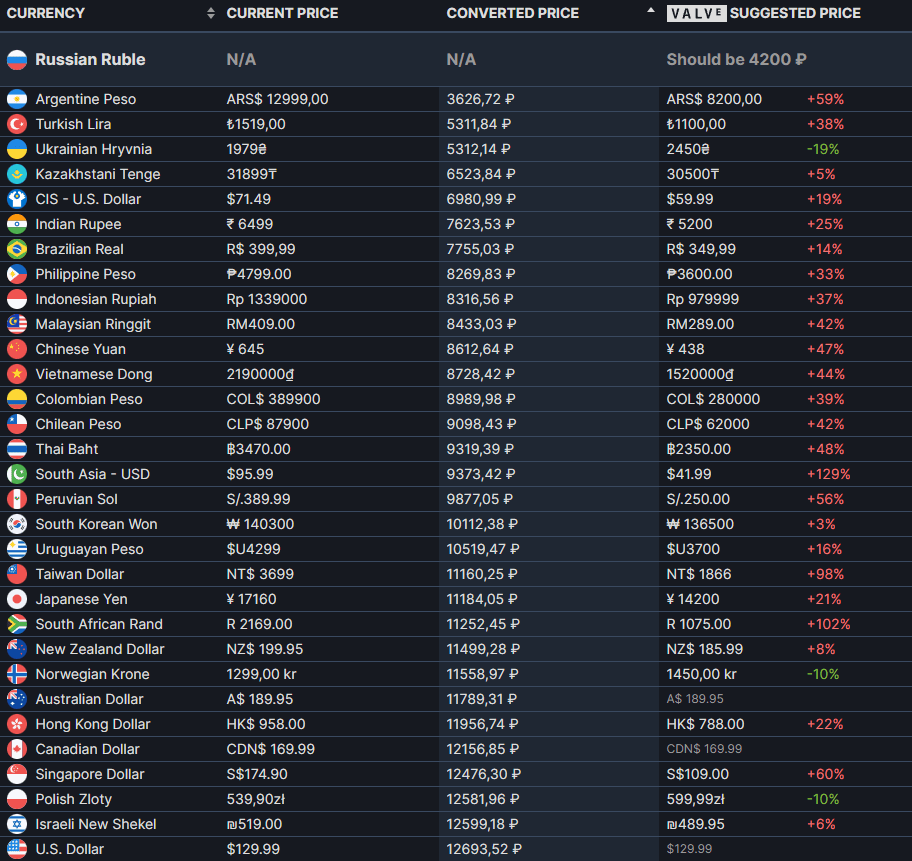912x861 pixels.
Task: Sort by the Suggested Price column header
Action: coord(795,13)
